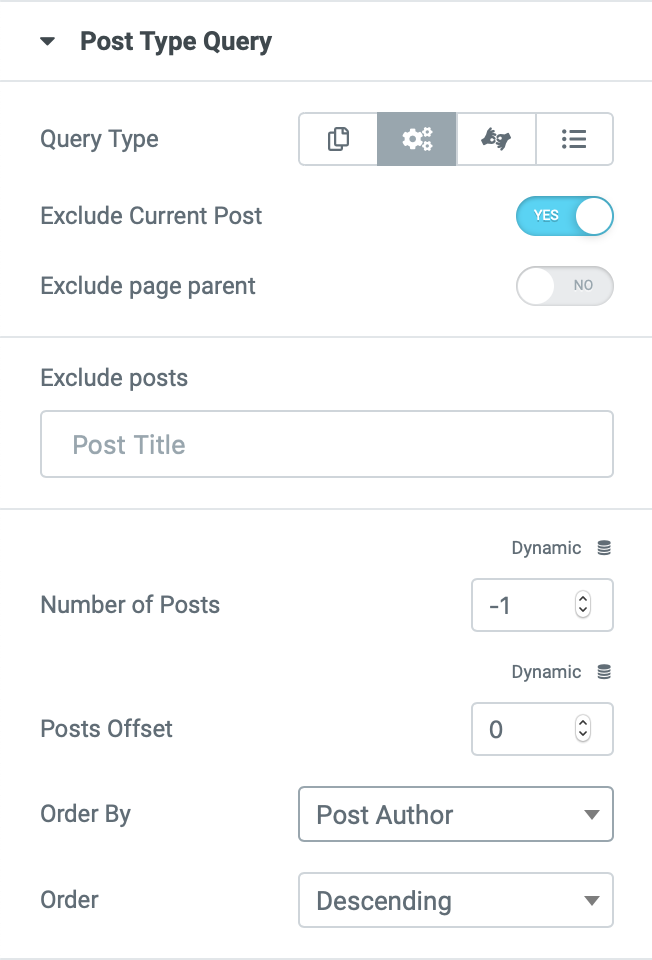
Task: Click the Post Type Query heading
Action: 176,42
